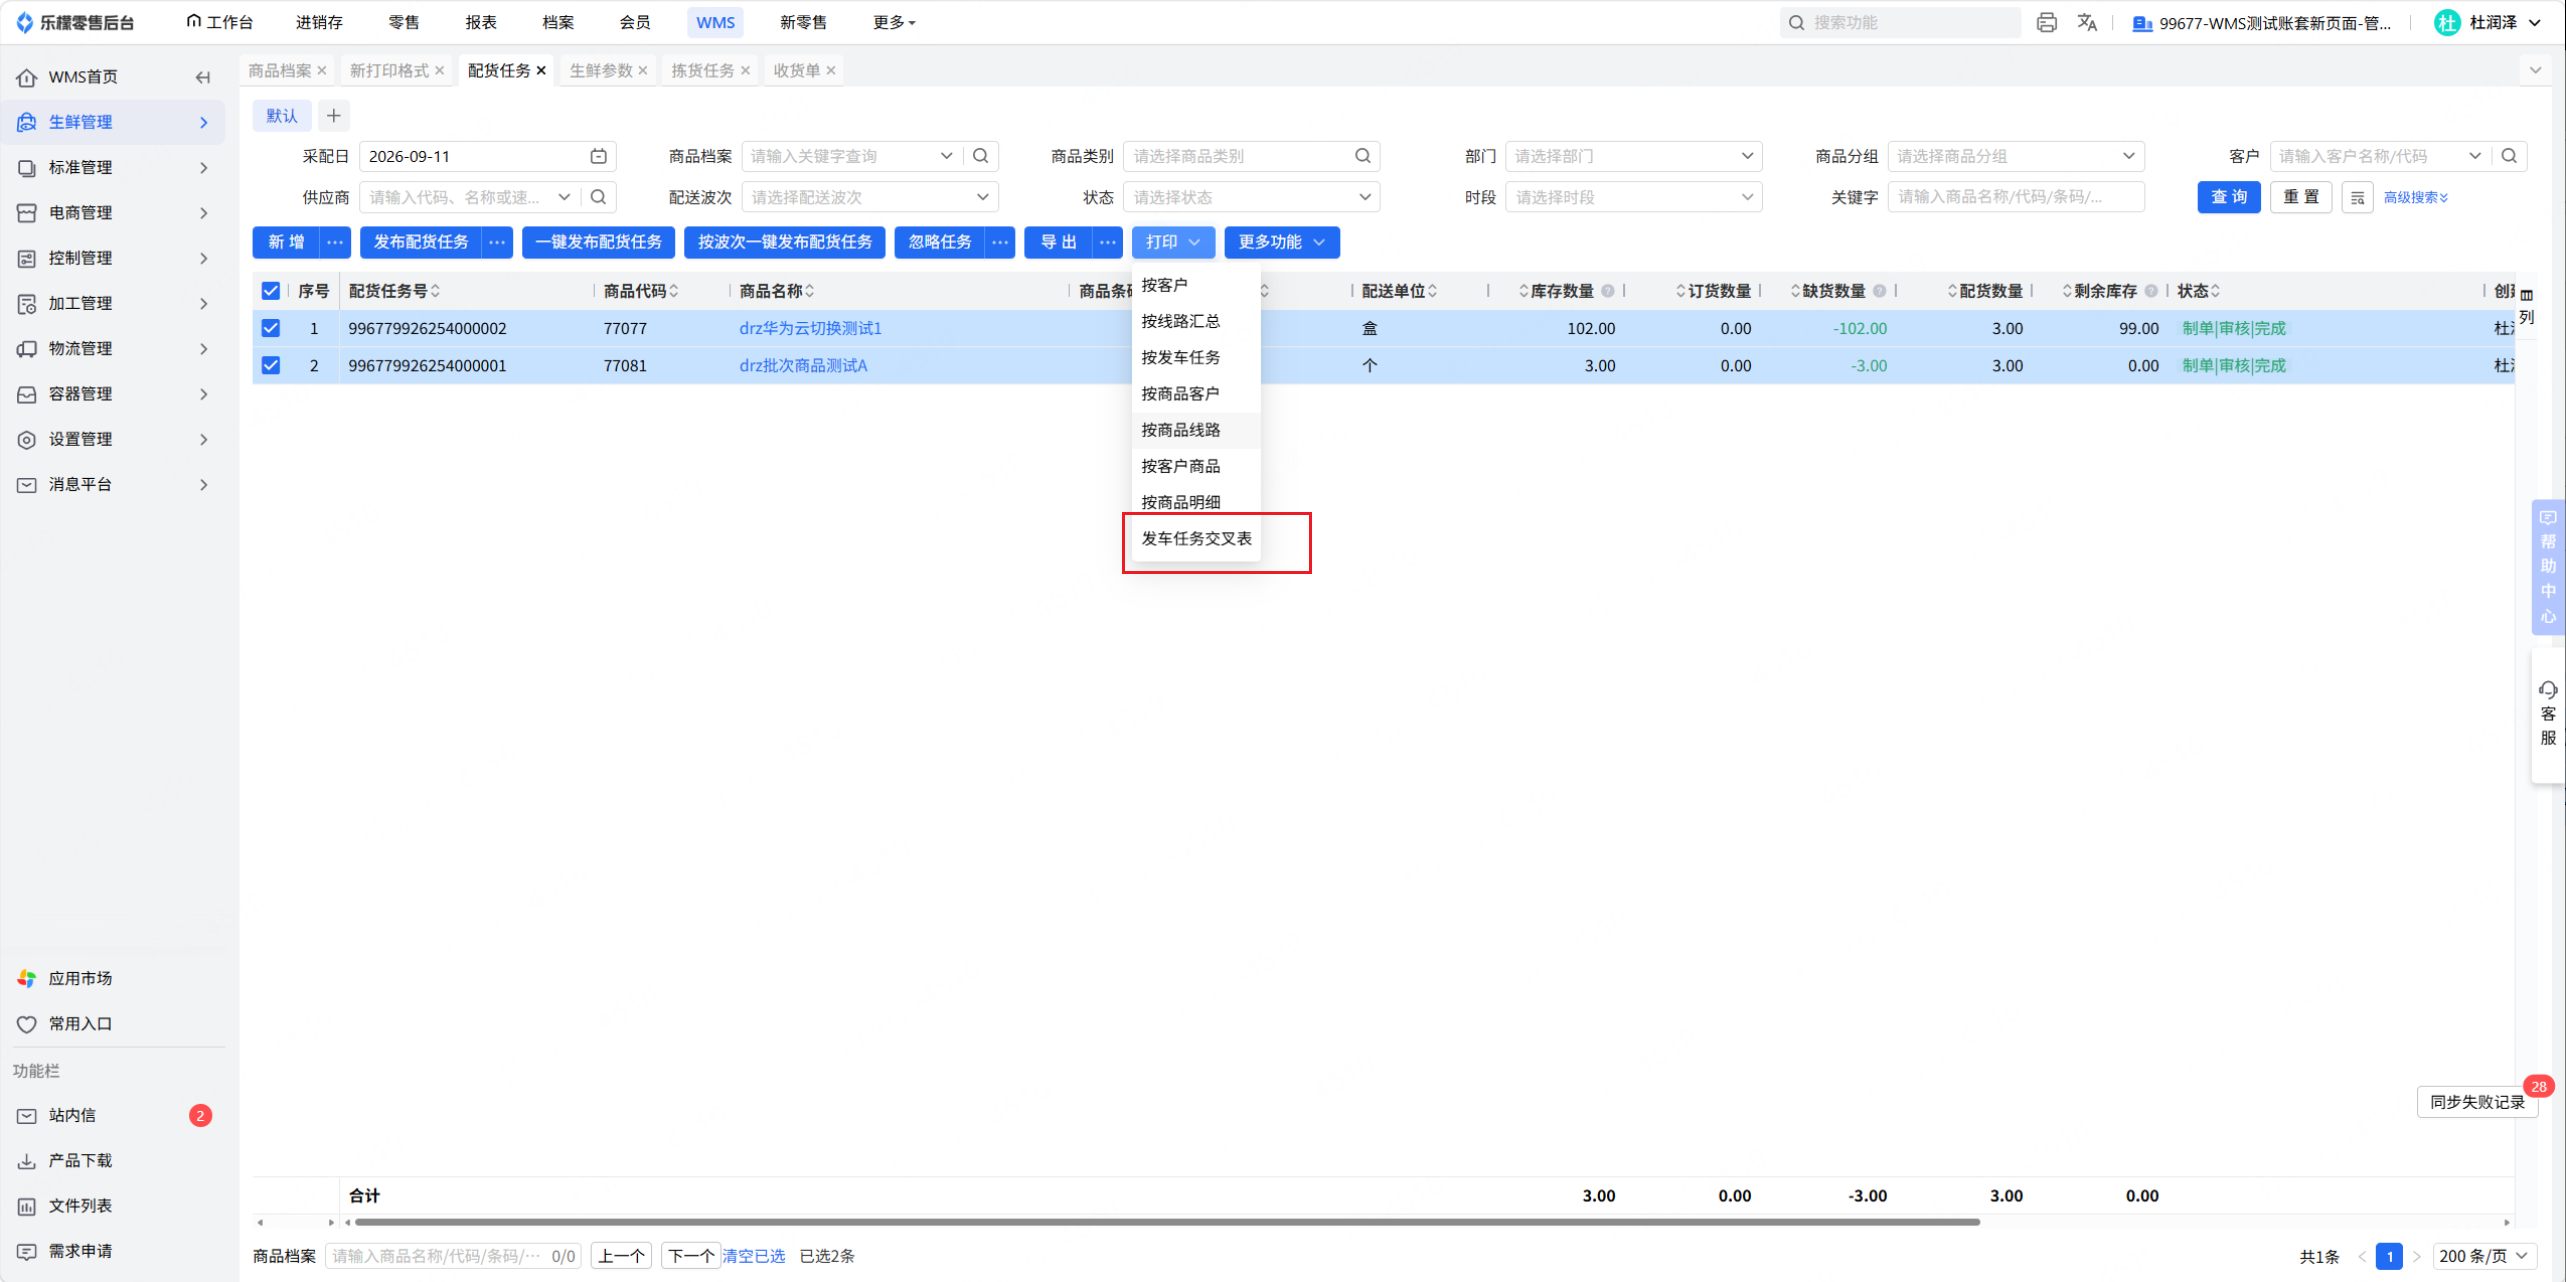Image resolution: width=2566 pixels, height=1282 pixels.
Task: Open the language translation icon
Action: pos(2087,22)
